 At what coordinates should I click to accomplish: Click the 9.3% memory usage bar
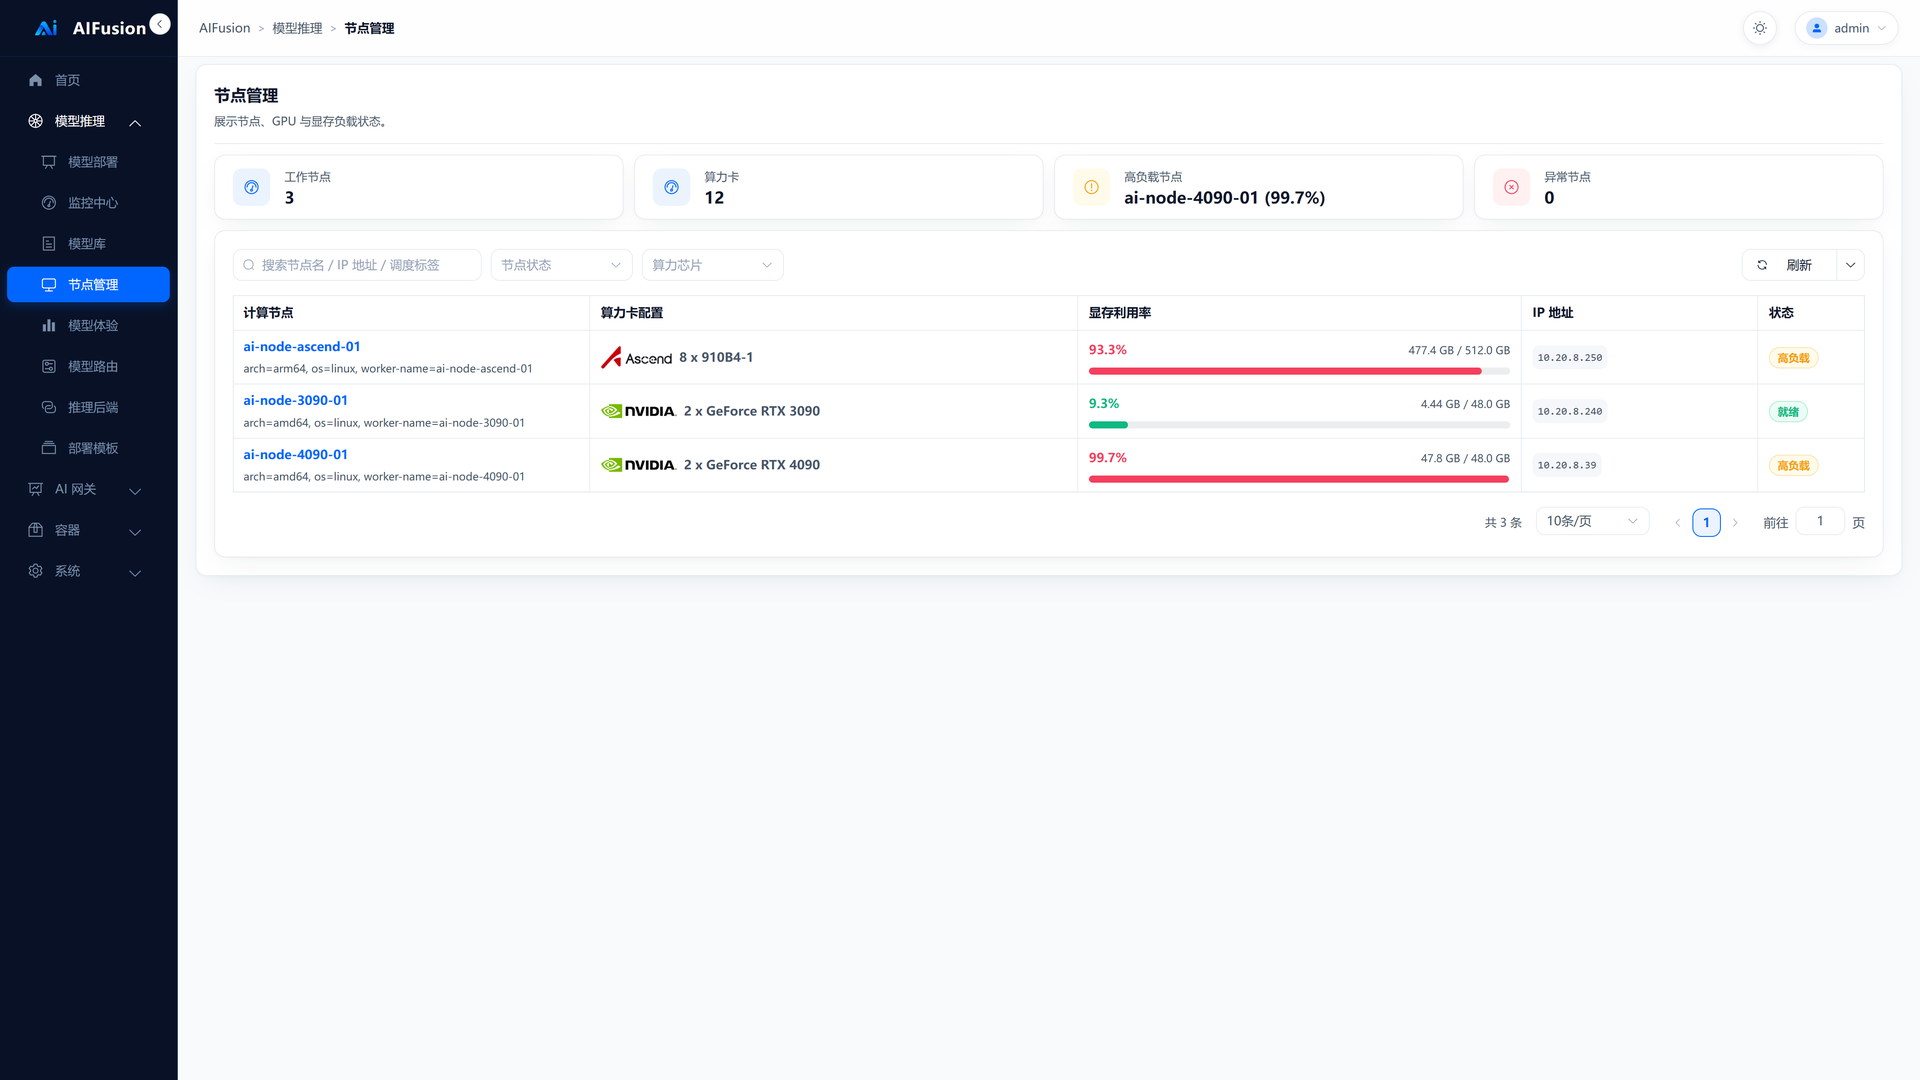[1299, 425]
